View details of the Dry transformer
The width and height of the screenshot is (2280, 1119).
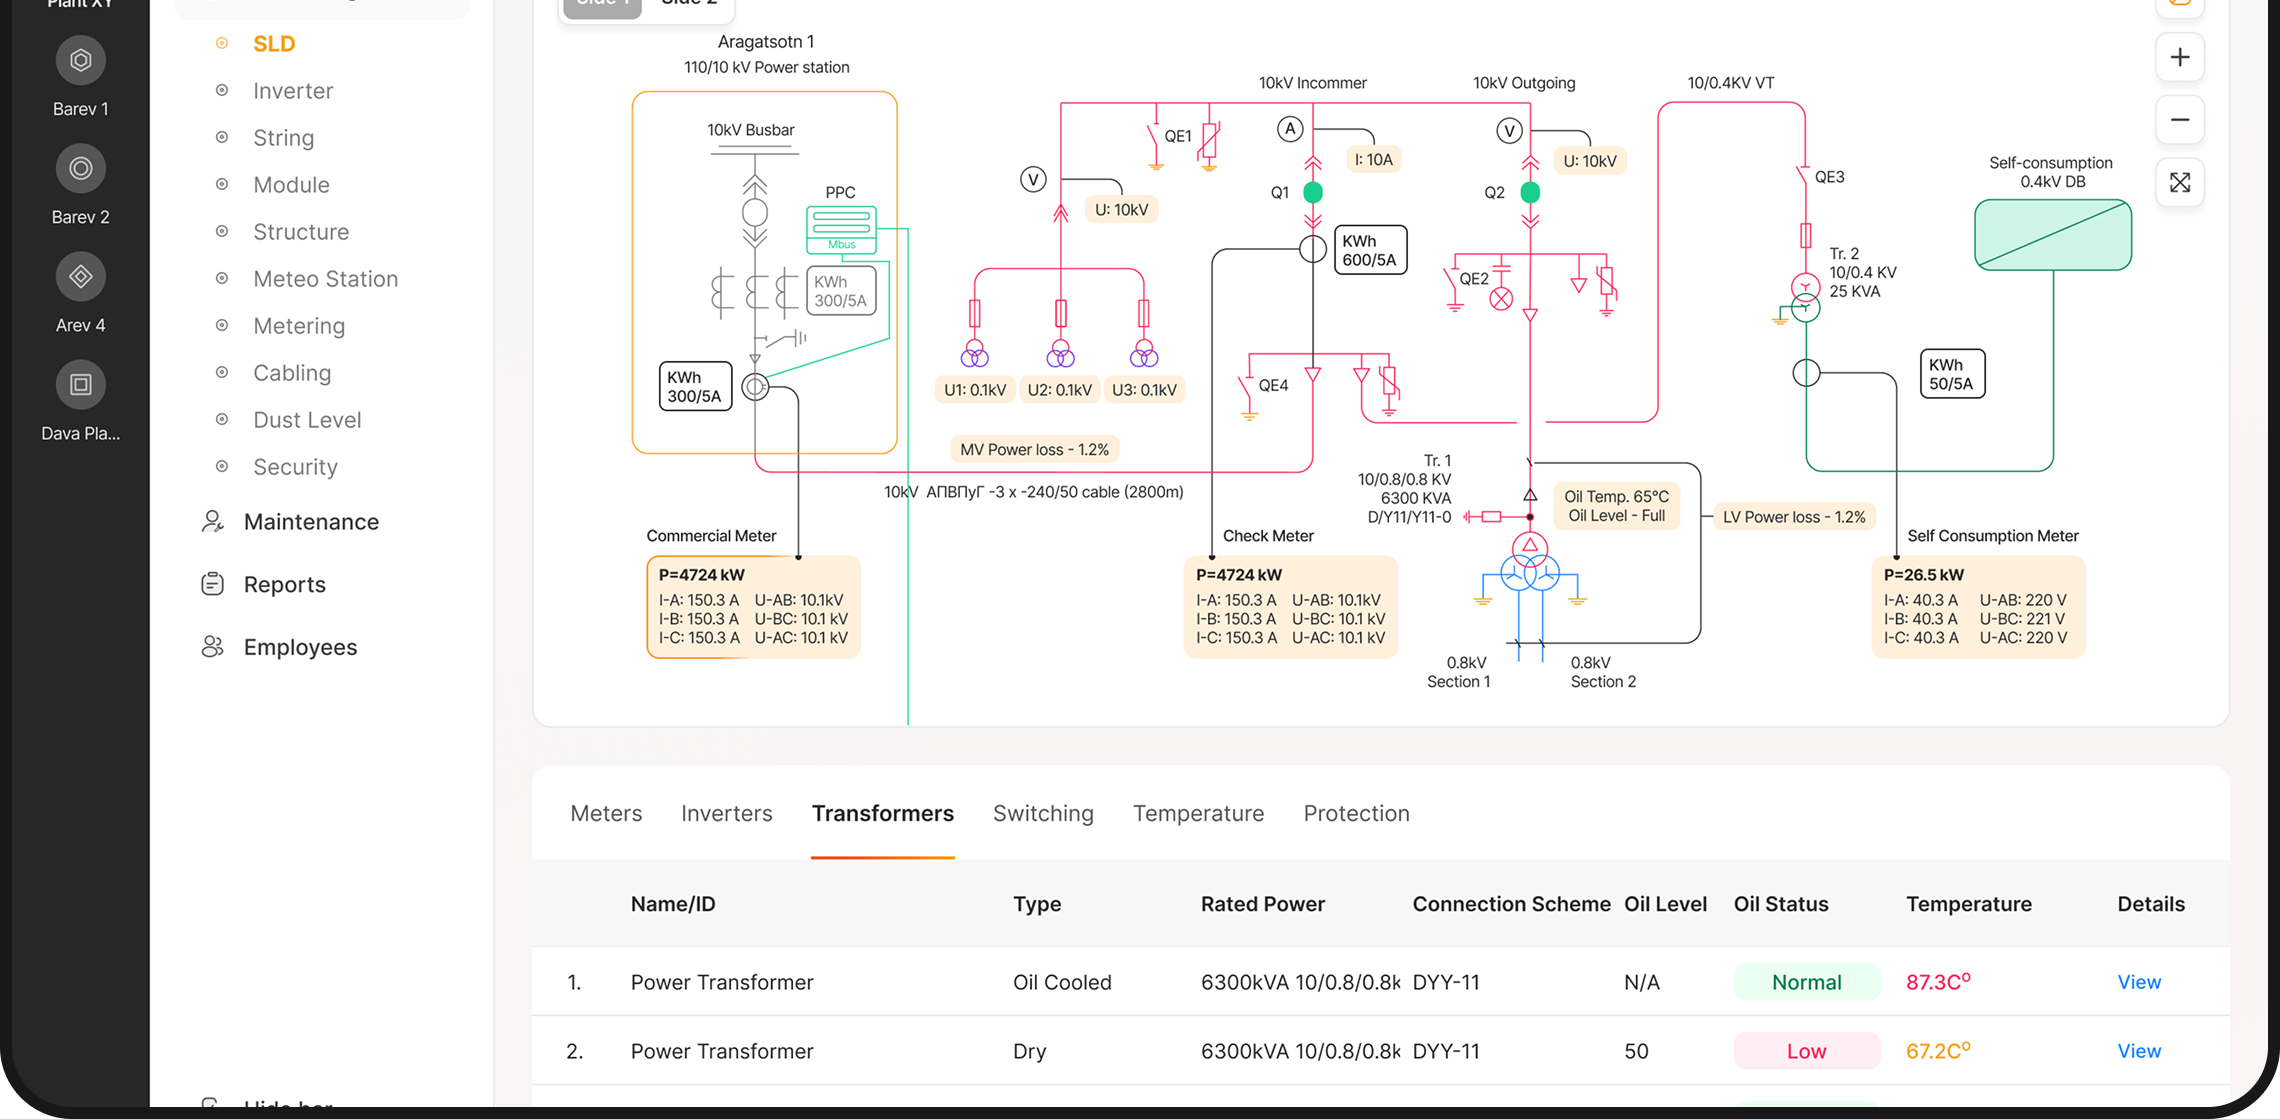tap(2138, 1052)
